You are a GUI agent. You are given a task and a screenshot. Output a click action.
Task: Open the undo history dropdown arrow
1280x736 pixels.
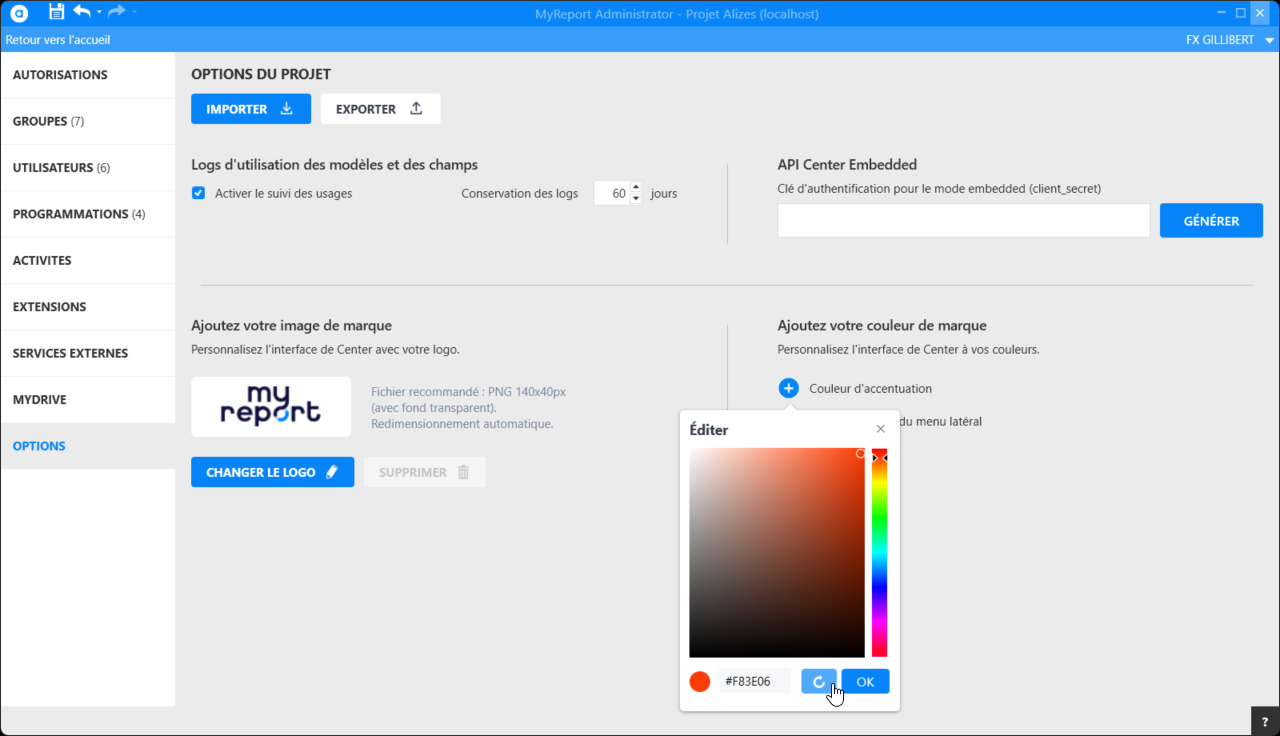click(99, 13)
